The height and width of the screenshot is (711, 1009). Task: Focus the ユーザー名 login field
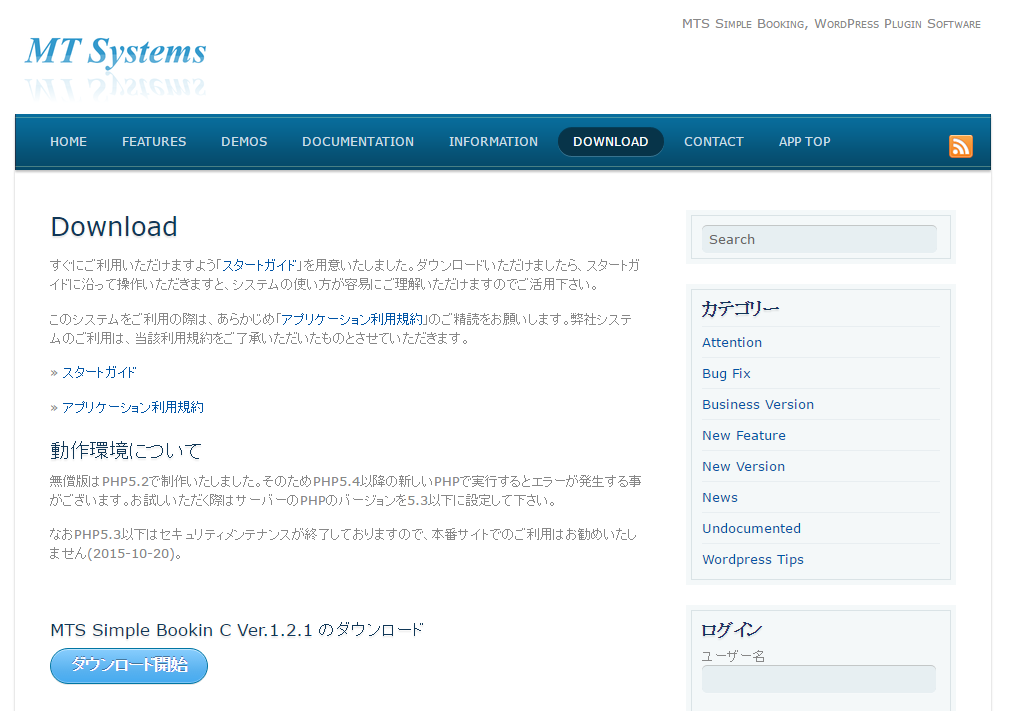pyautogui.click(x=819, y=679)
